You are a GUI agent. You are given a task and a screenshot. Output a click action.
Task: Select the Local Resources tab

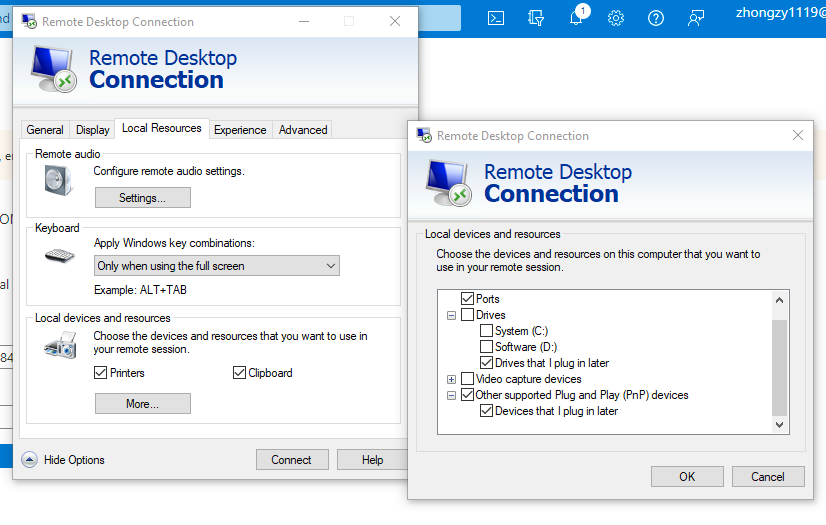[x=162, y=128]
